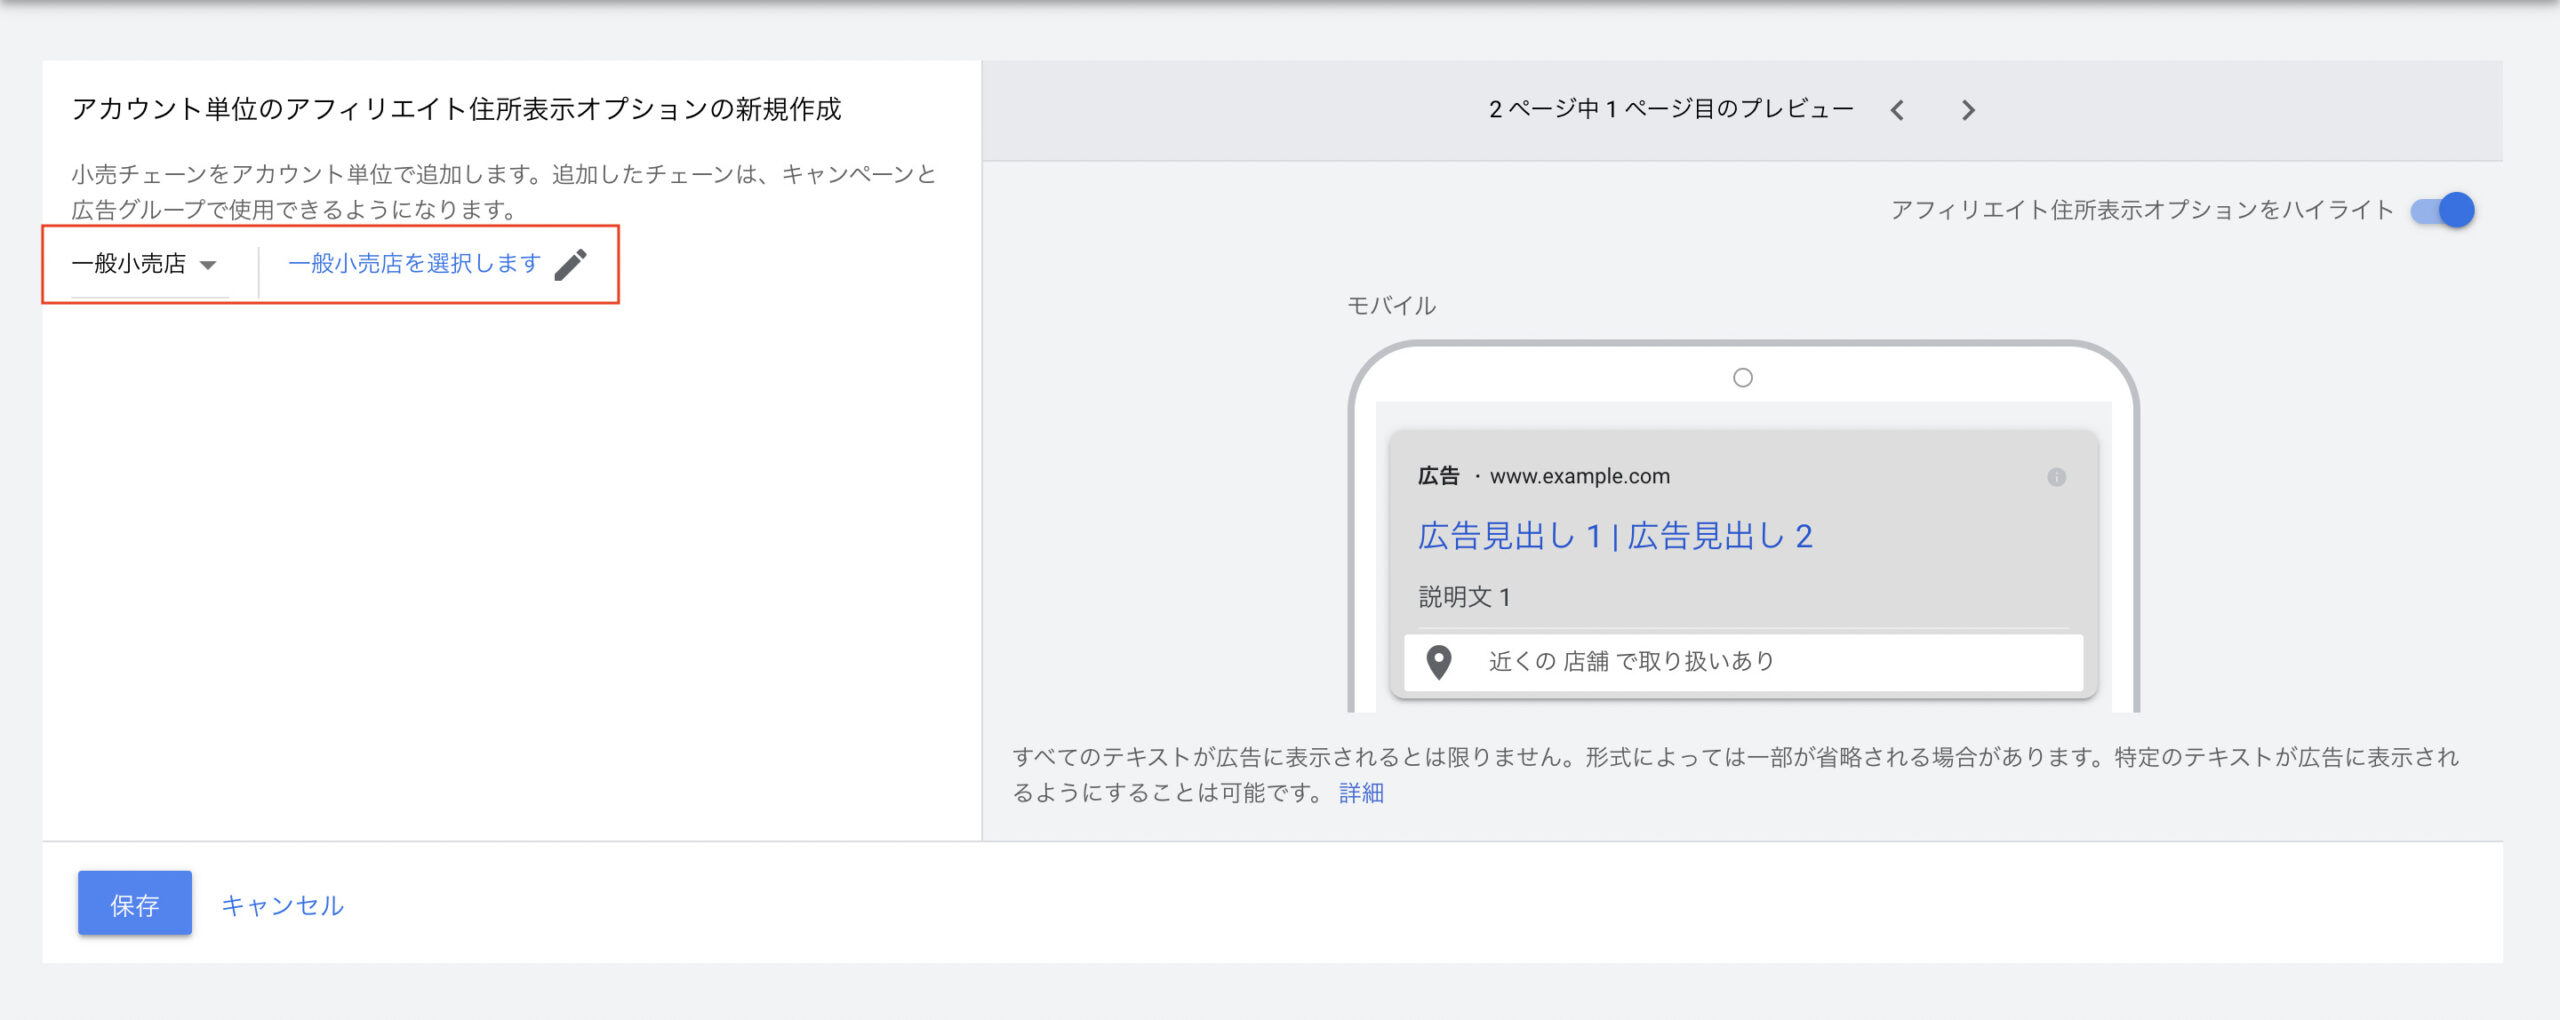
Task: Click the www.example.com URL in ad preview
Action: [x=1579, y=477]
